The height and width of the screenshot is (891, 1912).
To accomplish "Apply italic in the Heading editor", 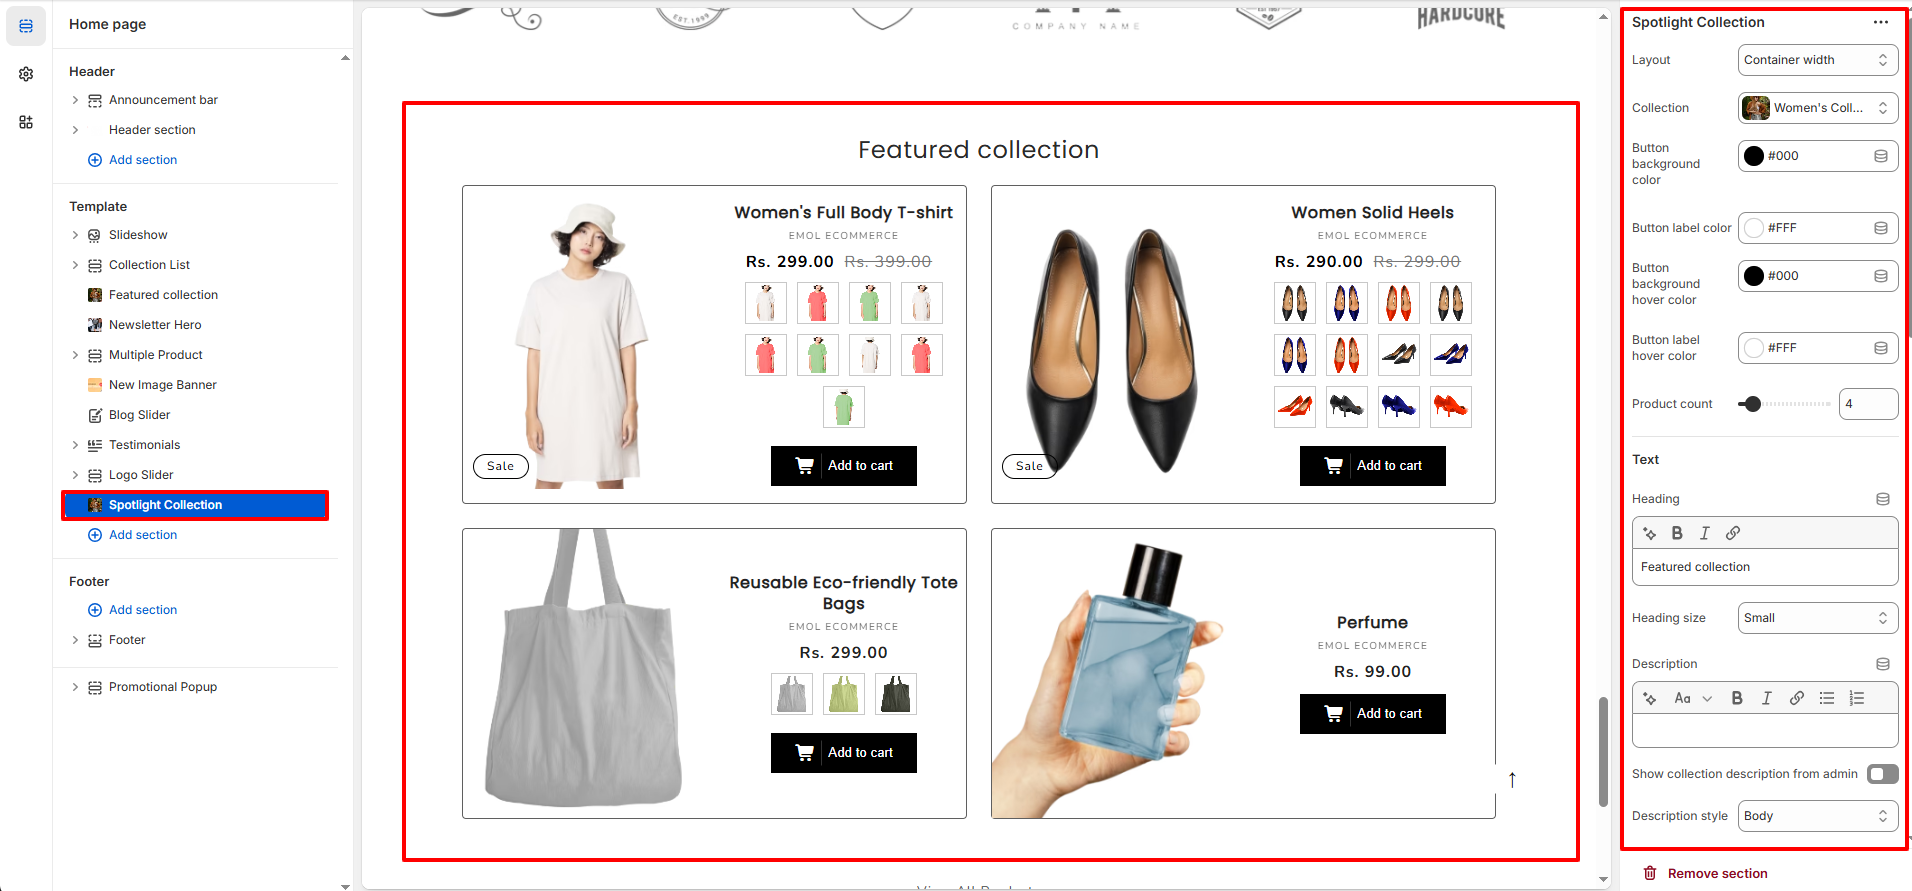I will coord(1705,533).
